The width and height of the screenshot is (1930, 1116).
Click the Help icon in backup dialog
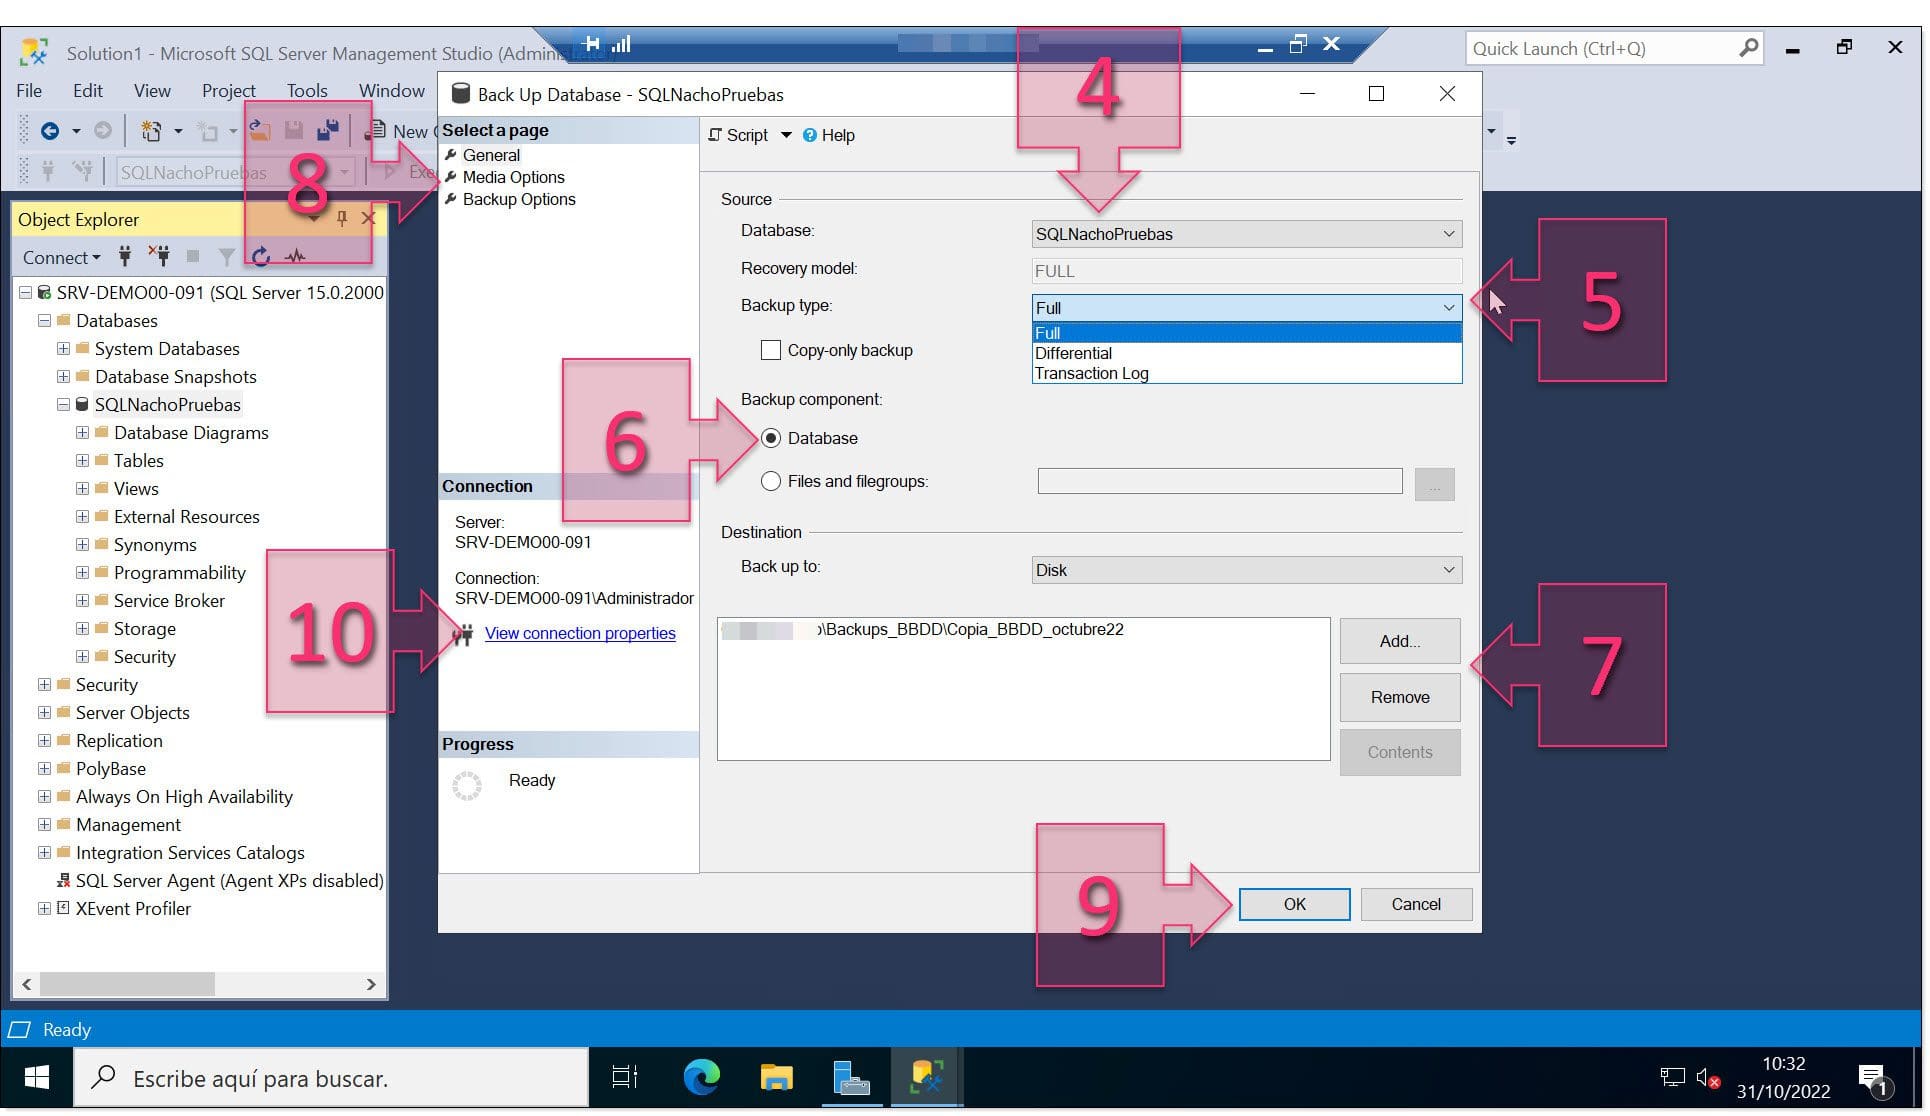coord(810,135)
